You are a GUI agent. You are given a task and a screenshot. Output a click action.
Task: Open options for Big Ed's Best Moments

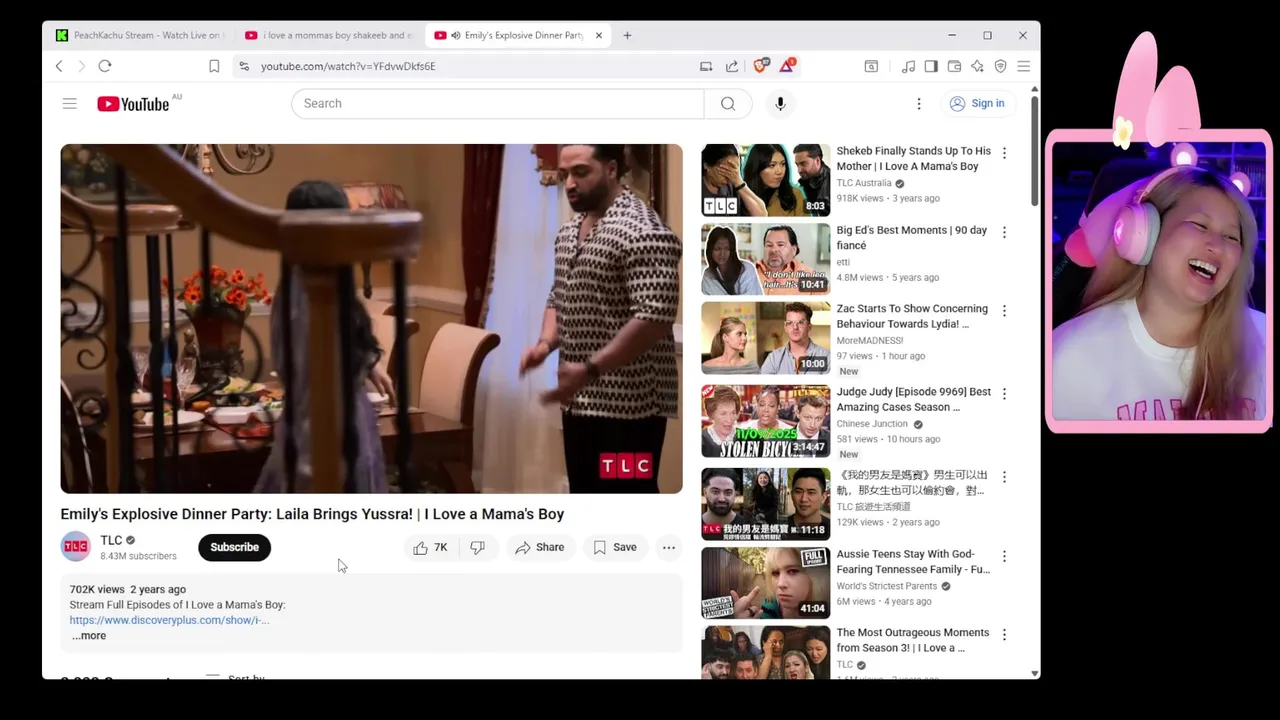(1005, 232)
